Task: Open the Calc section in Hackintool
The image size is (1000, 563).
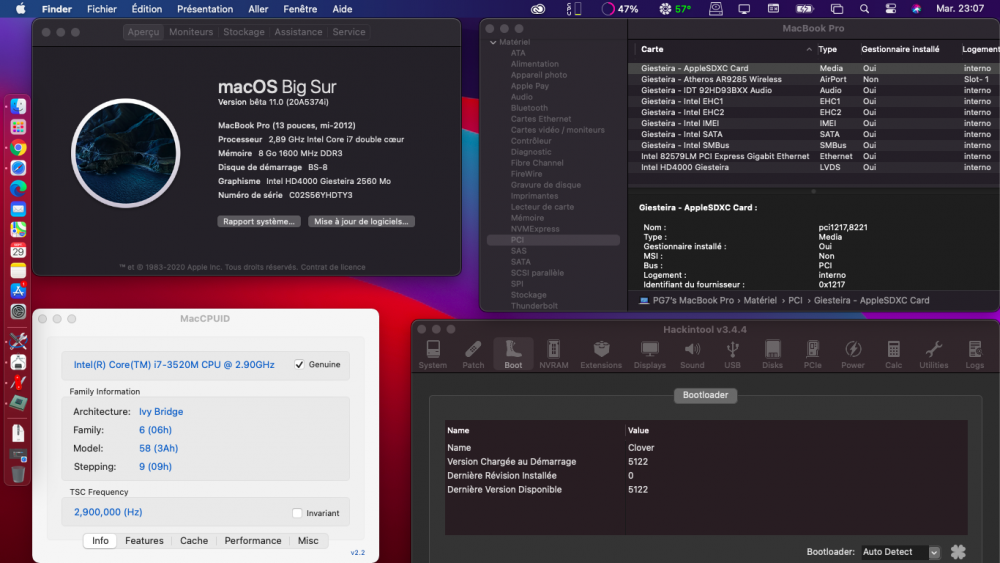Action: click(x=893, y=355)
